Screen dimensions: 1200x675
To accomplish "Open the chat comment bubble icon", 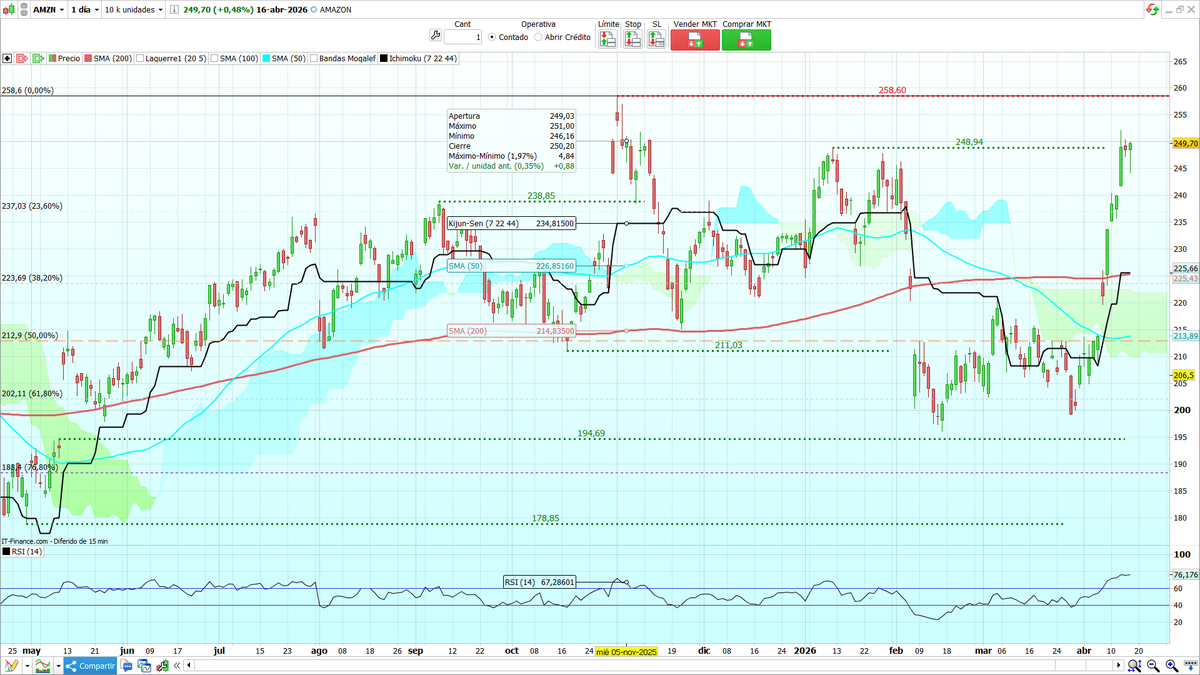I will pyautogui.click(x=127, y=666).
